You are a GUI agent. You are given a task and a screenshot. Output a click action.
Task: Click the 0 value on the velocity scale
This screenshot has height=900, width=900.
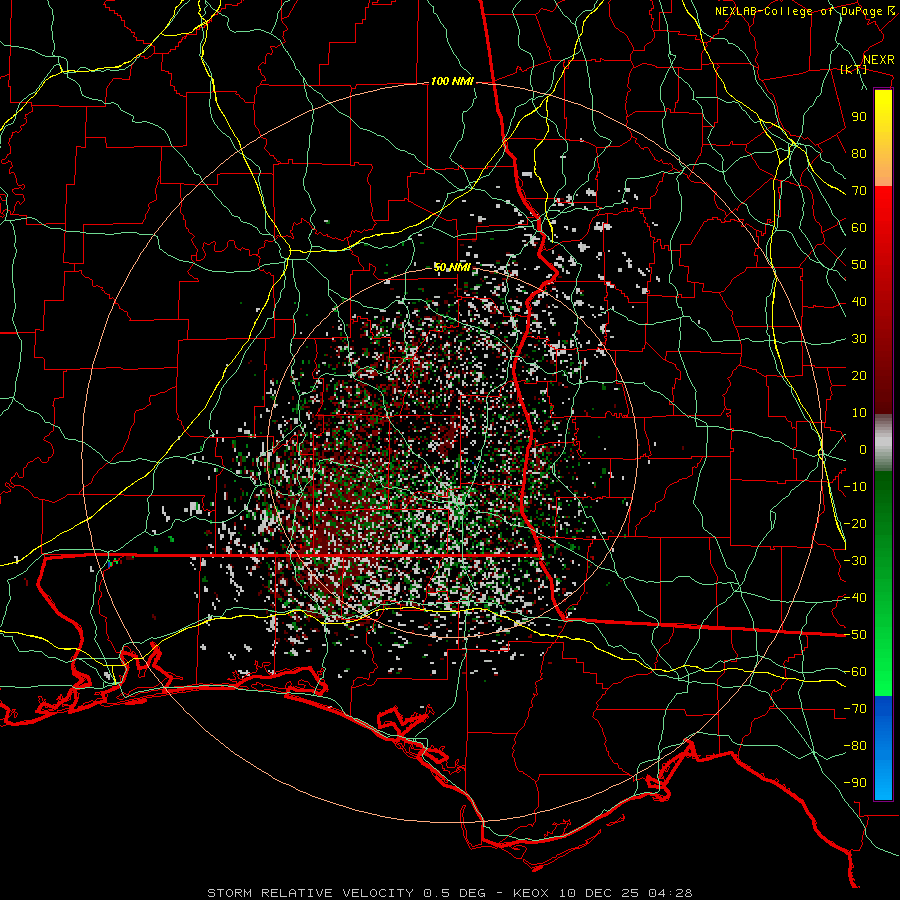tap(863, 450)
